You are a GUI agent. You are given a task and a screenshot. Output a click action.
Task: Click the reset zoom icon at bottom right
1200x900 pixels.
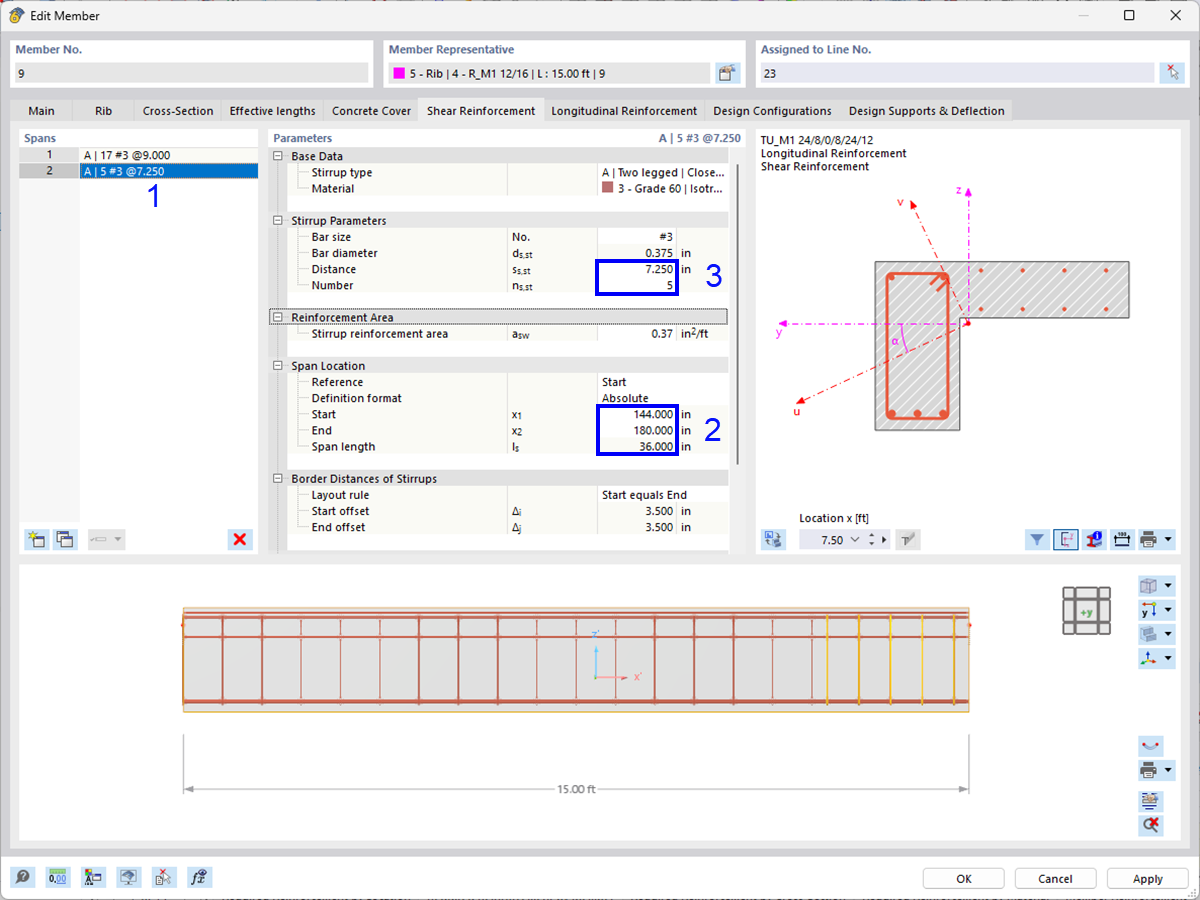tap(1150, 825)
